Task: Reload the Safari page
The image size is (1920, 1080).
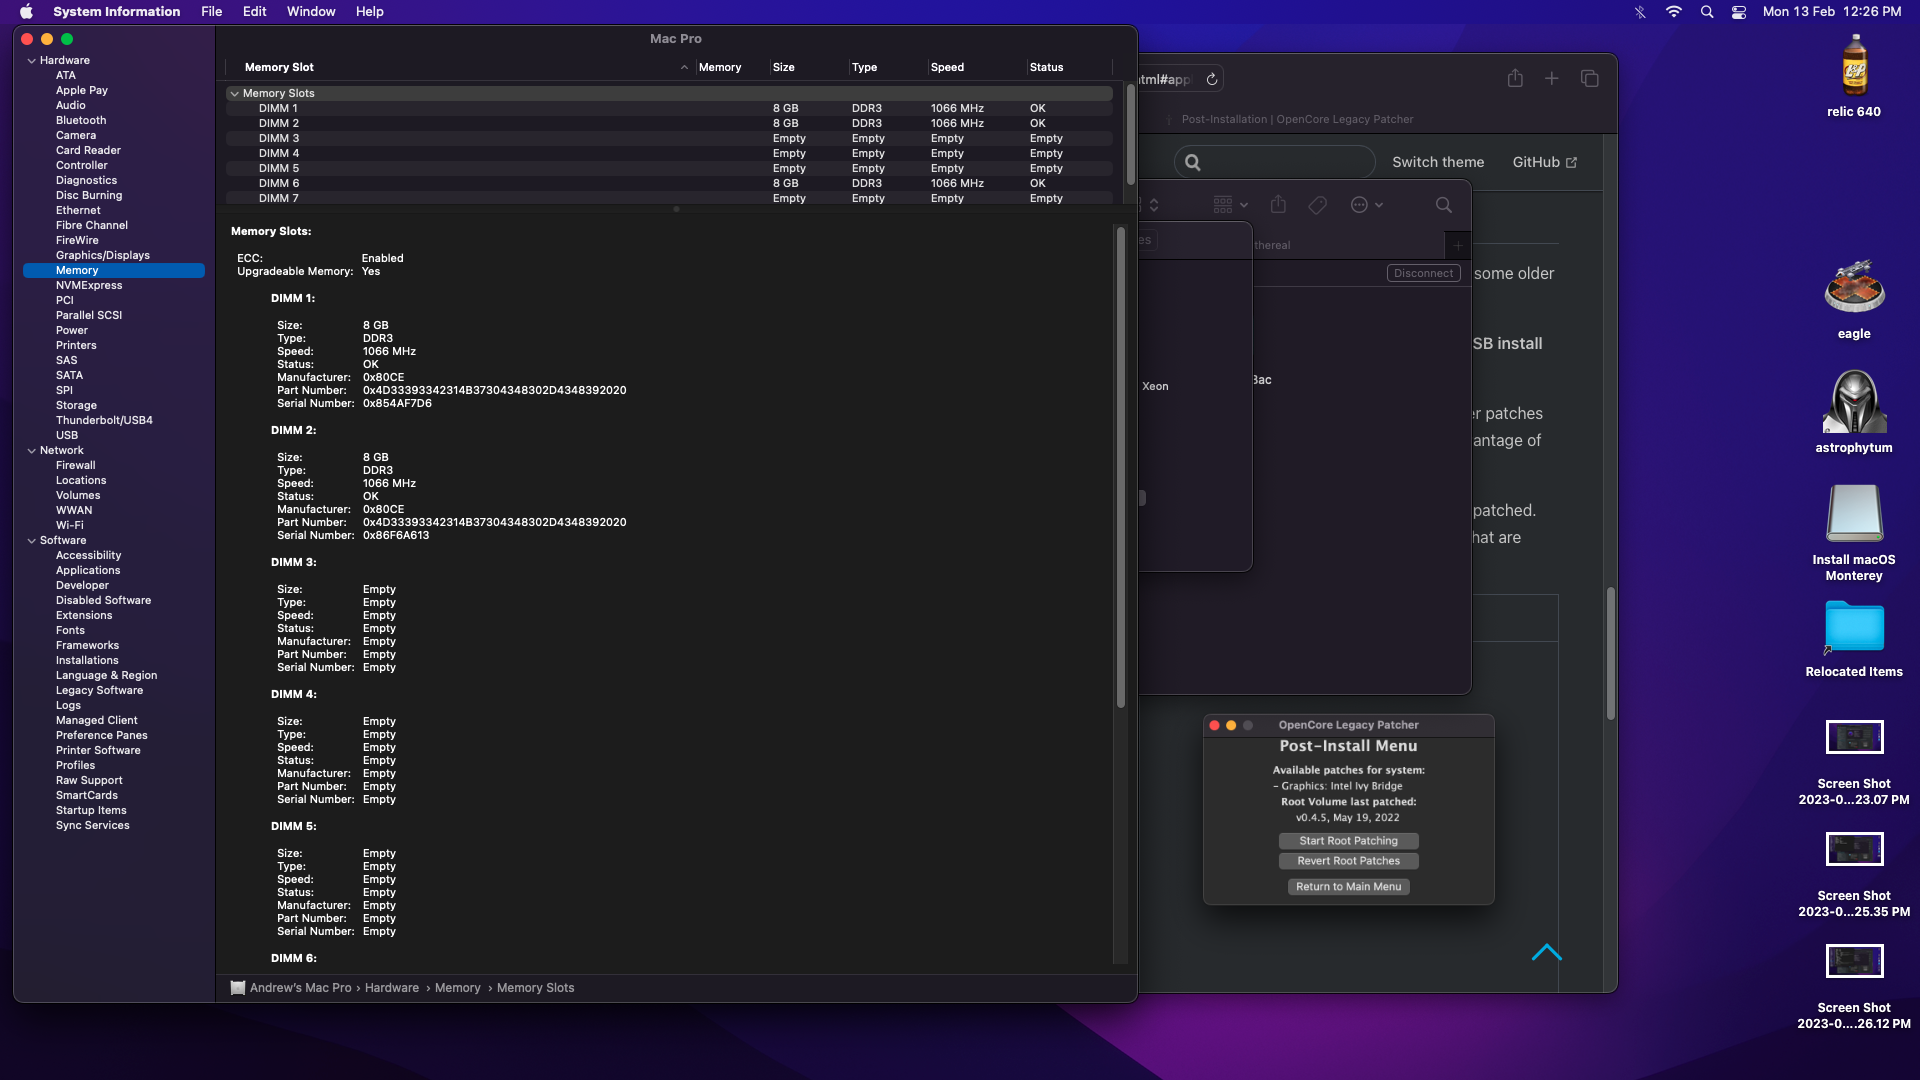Action: coord(1212,79)
